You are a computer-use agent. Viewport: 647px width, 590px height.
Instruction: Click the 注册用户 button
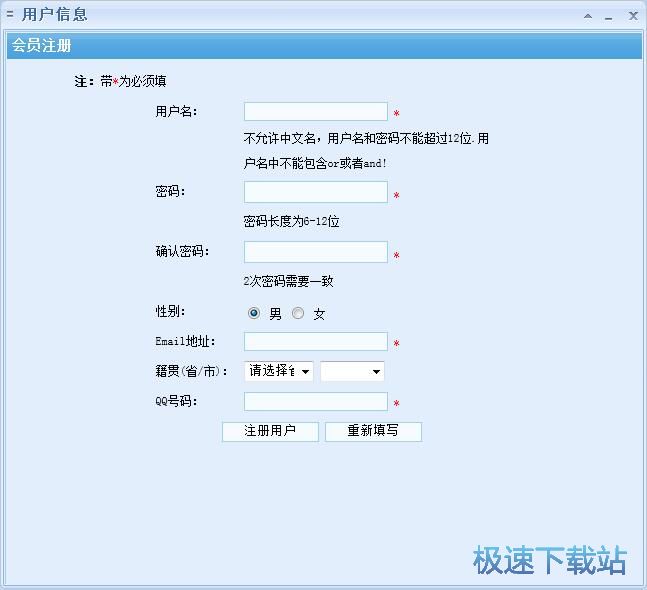(270, 432)
